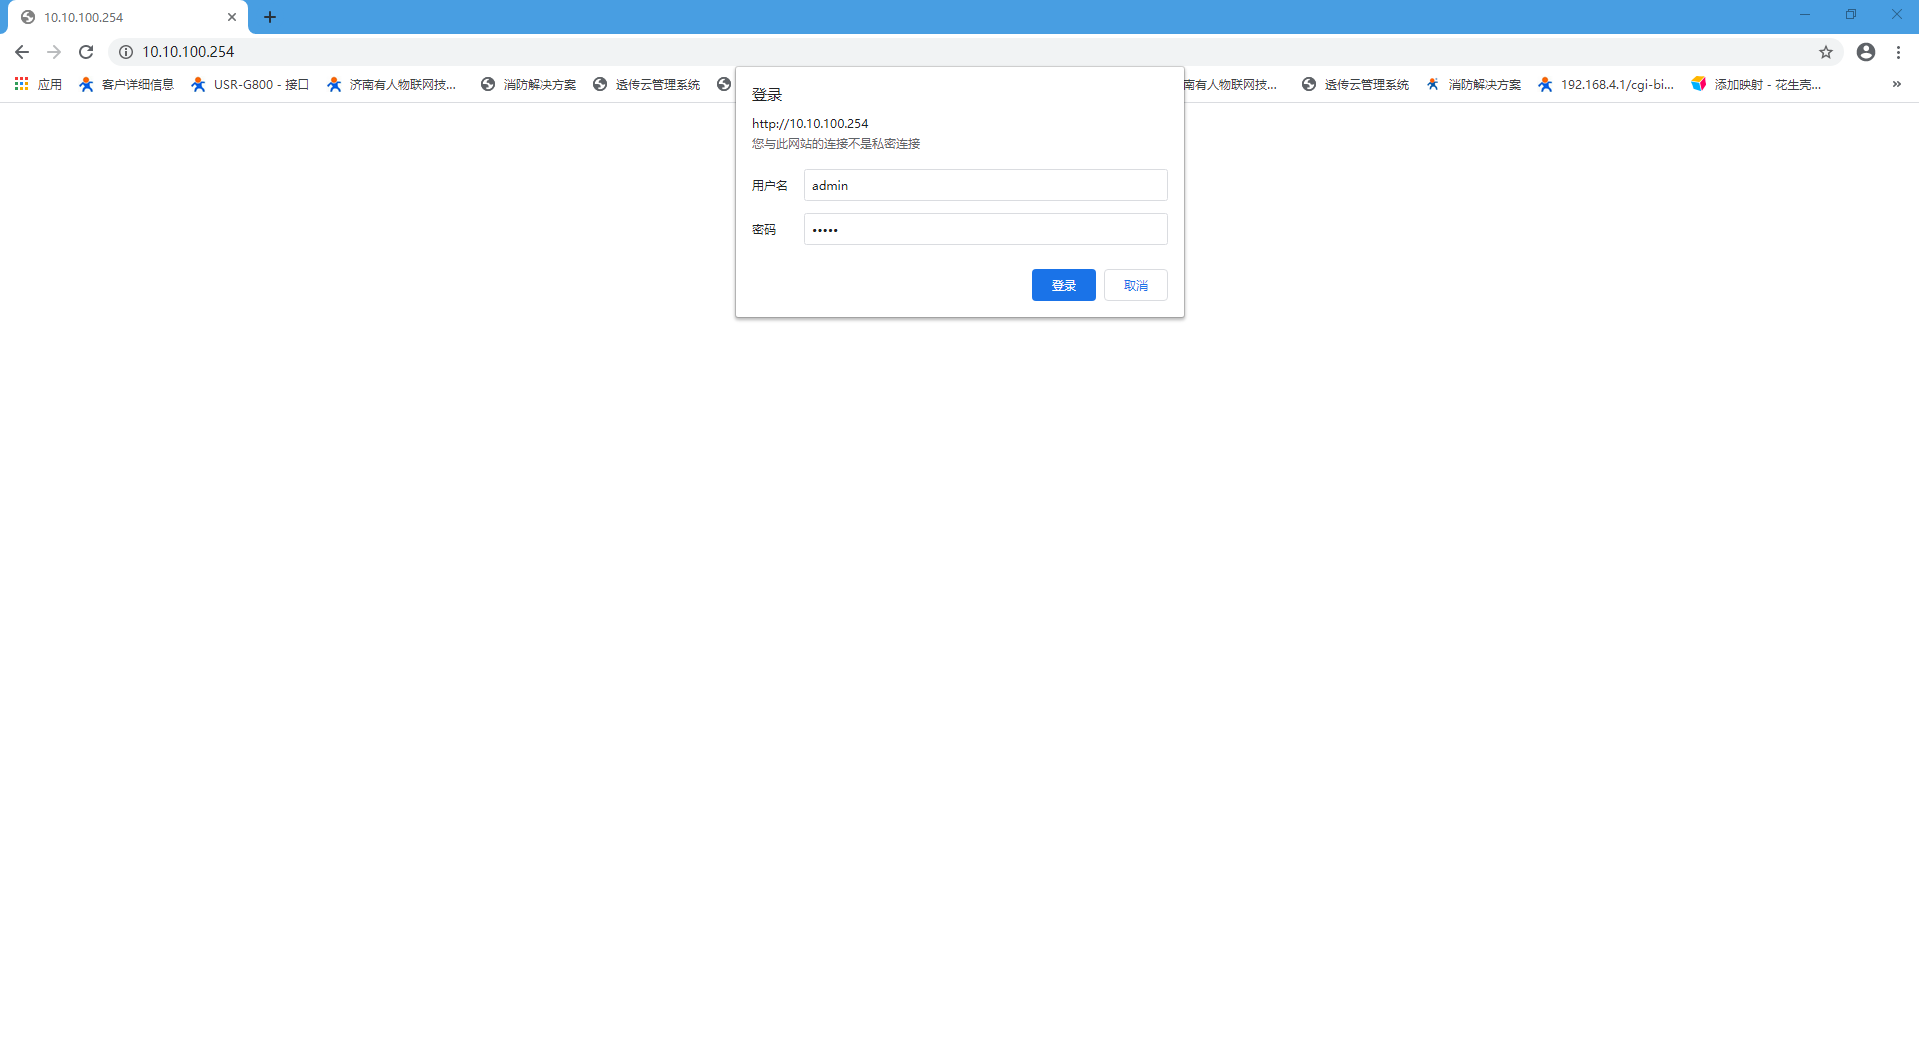This screenshot has width=1919, height=1040.
Task: Click the site information icon in address bar
Action: (x=126, y=52)
